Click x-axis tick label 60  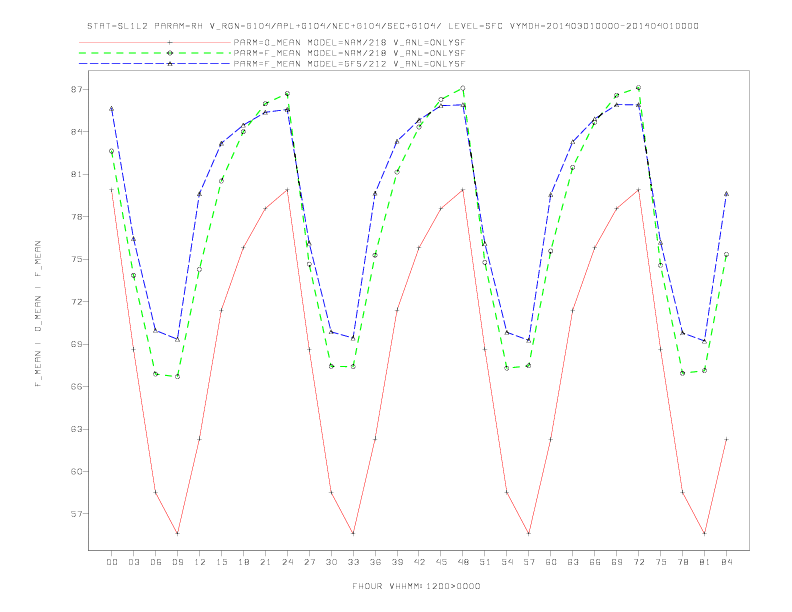click(551, 562)
